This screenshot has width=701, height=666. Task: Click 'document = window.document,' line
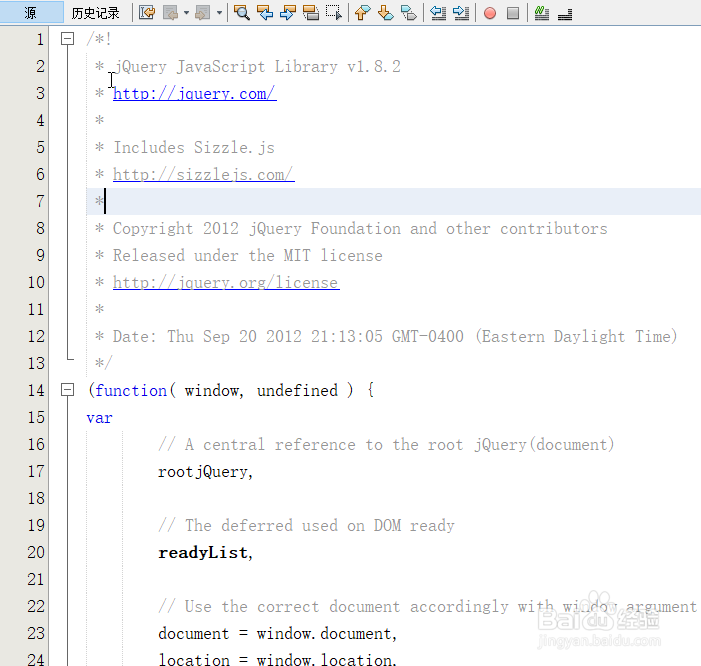(x=277, y=633)
